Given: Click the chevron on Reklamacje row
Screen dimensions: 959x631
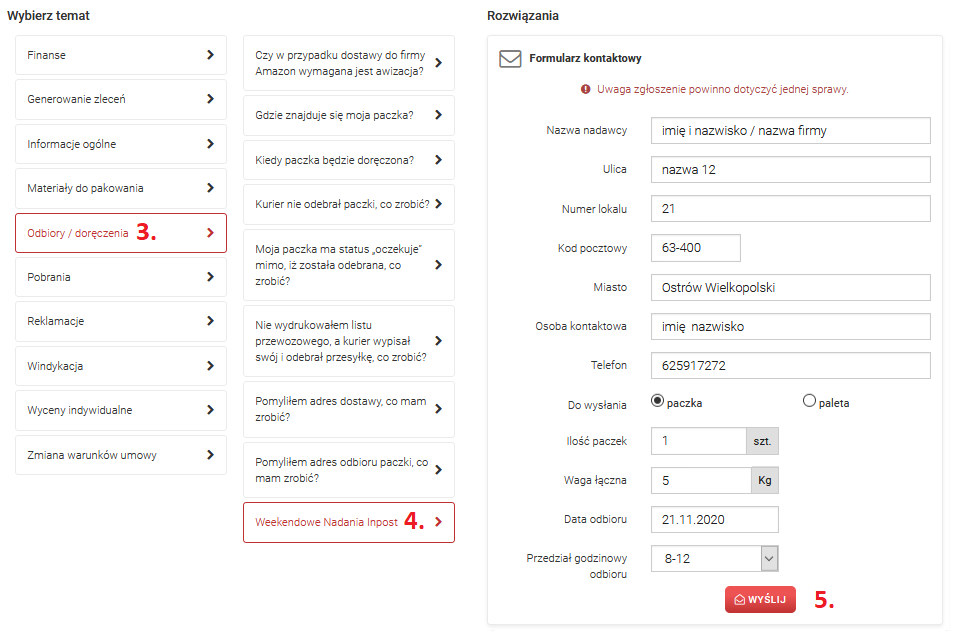Looking at the screenshot, I should 210,321.
